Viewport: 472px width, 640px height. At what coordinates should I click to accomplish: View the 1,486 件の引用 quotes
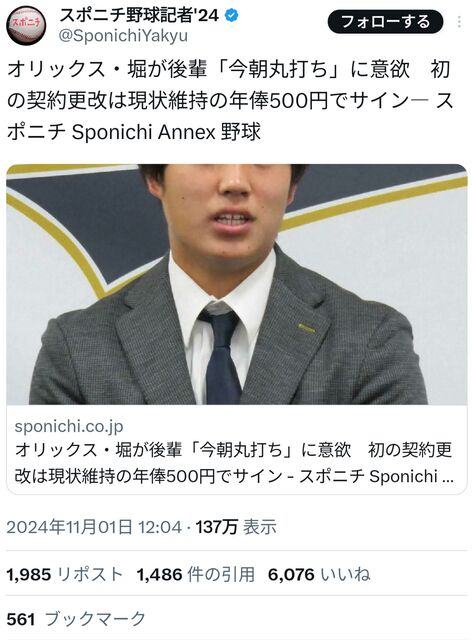pos(196,574)
